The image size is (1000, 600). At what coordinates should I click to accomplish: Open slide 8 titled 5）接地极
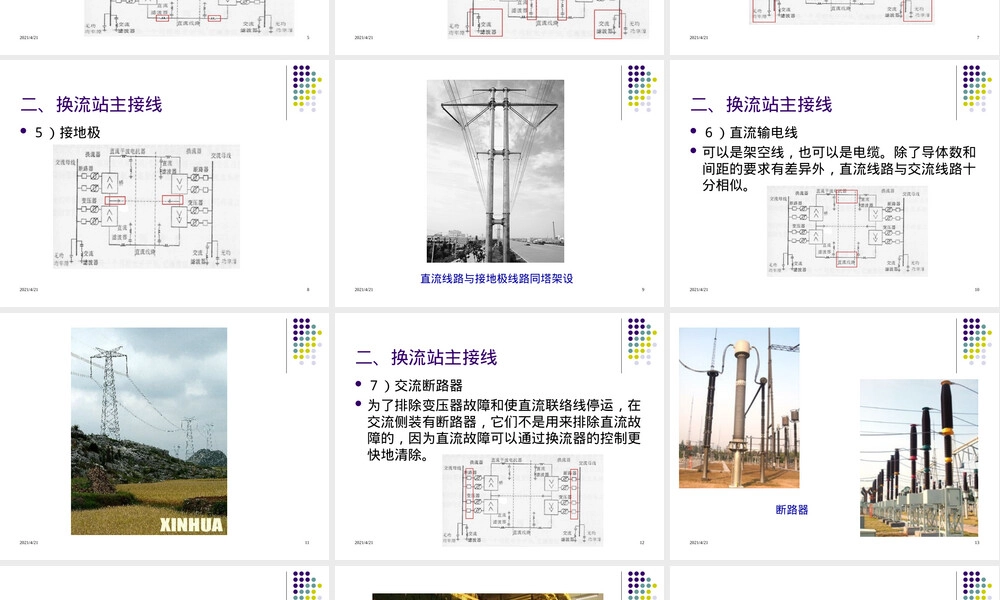coord(165,184)
